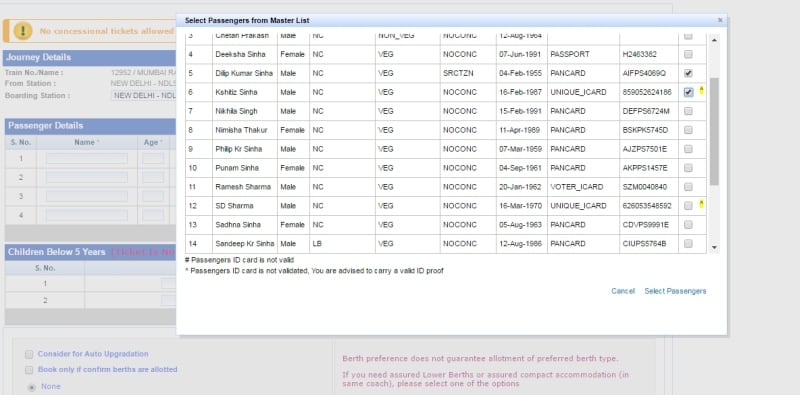Click the Age field for passenger 2

tap(153, 178)
